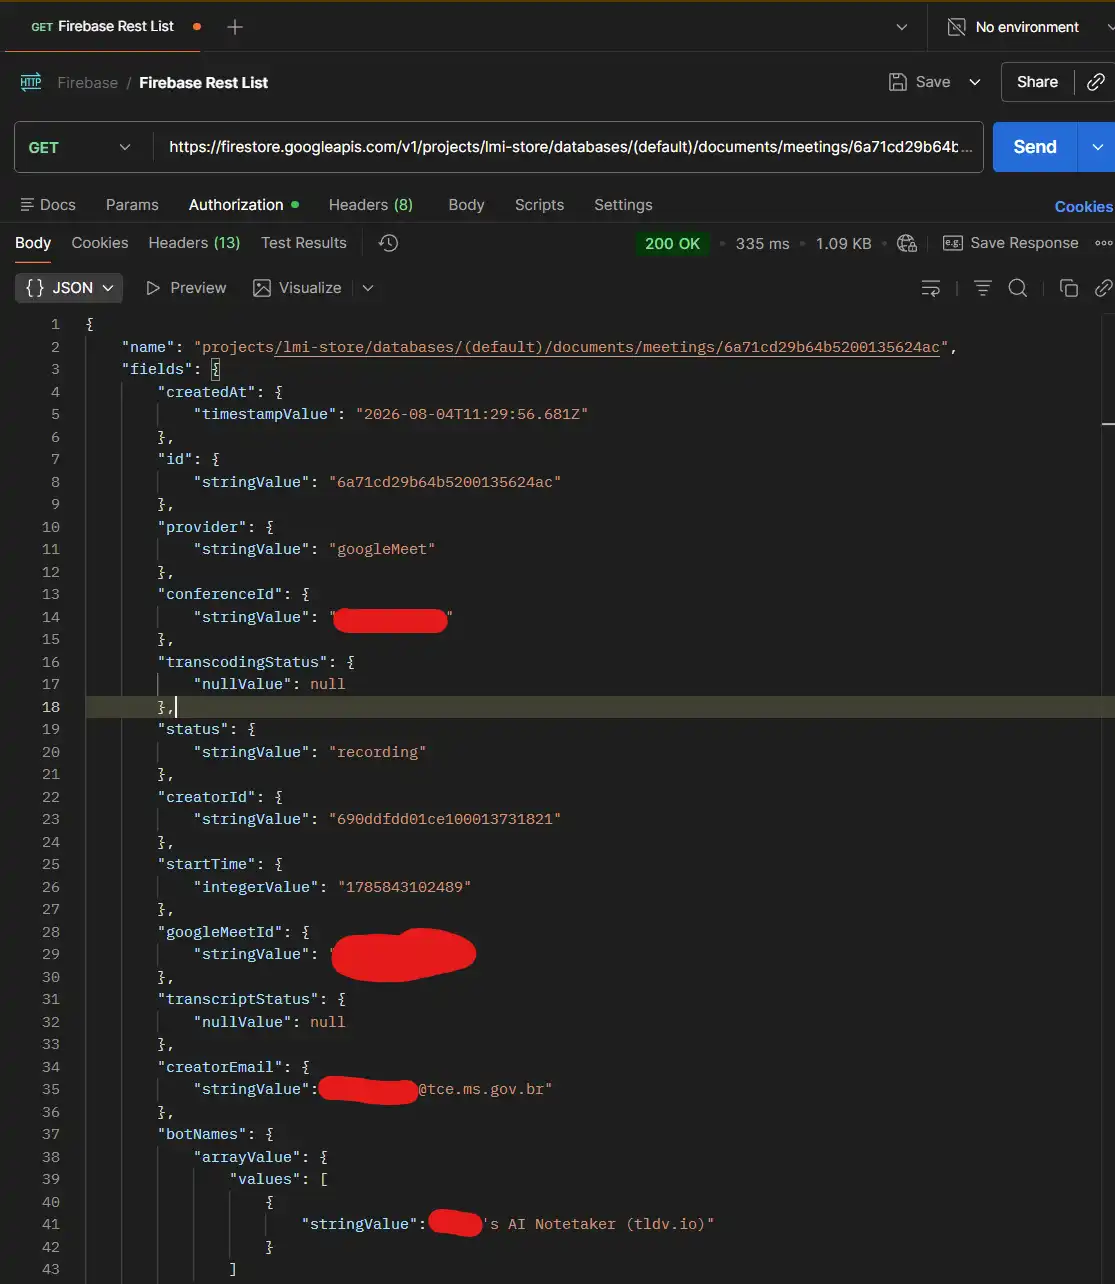Screen dimensions: 1115x1284
Task: Click the id value 6a71cd29b64b5200135624ac
Action: [x=445, y=482]
